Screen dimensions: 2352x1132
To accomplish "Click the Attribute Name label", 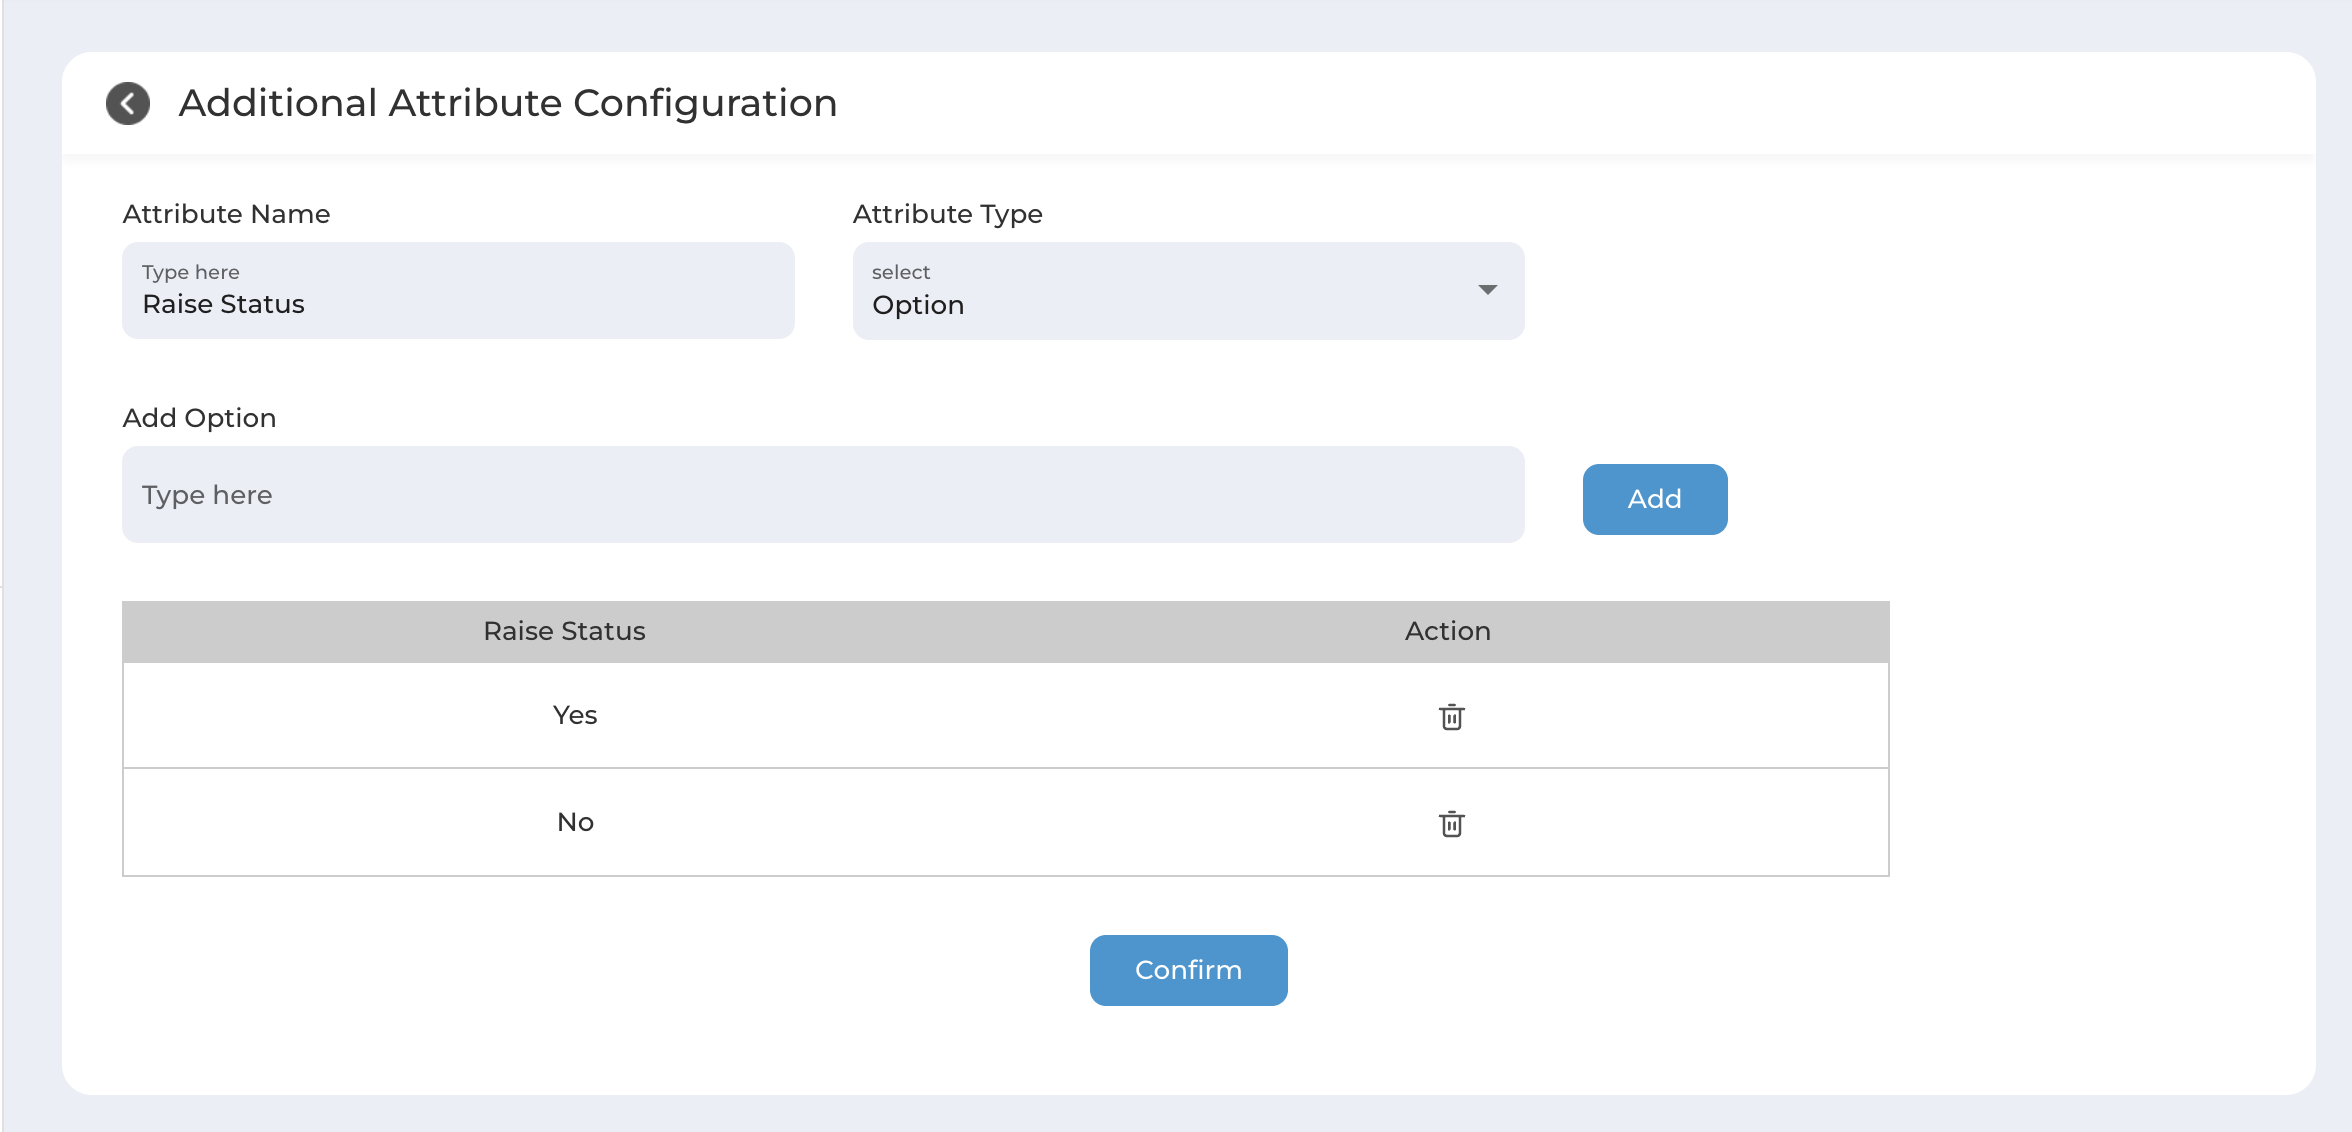I will tap(226, 214).
